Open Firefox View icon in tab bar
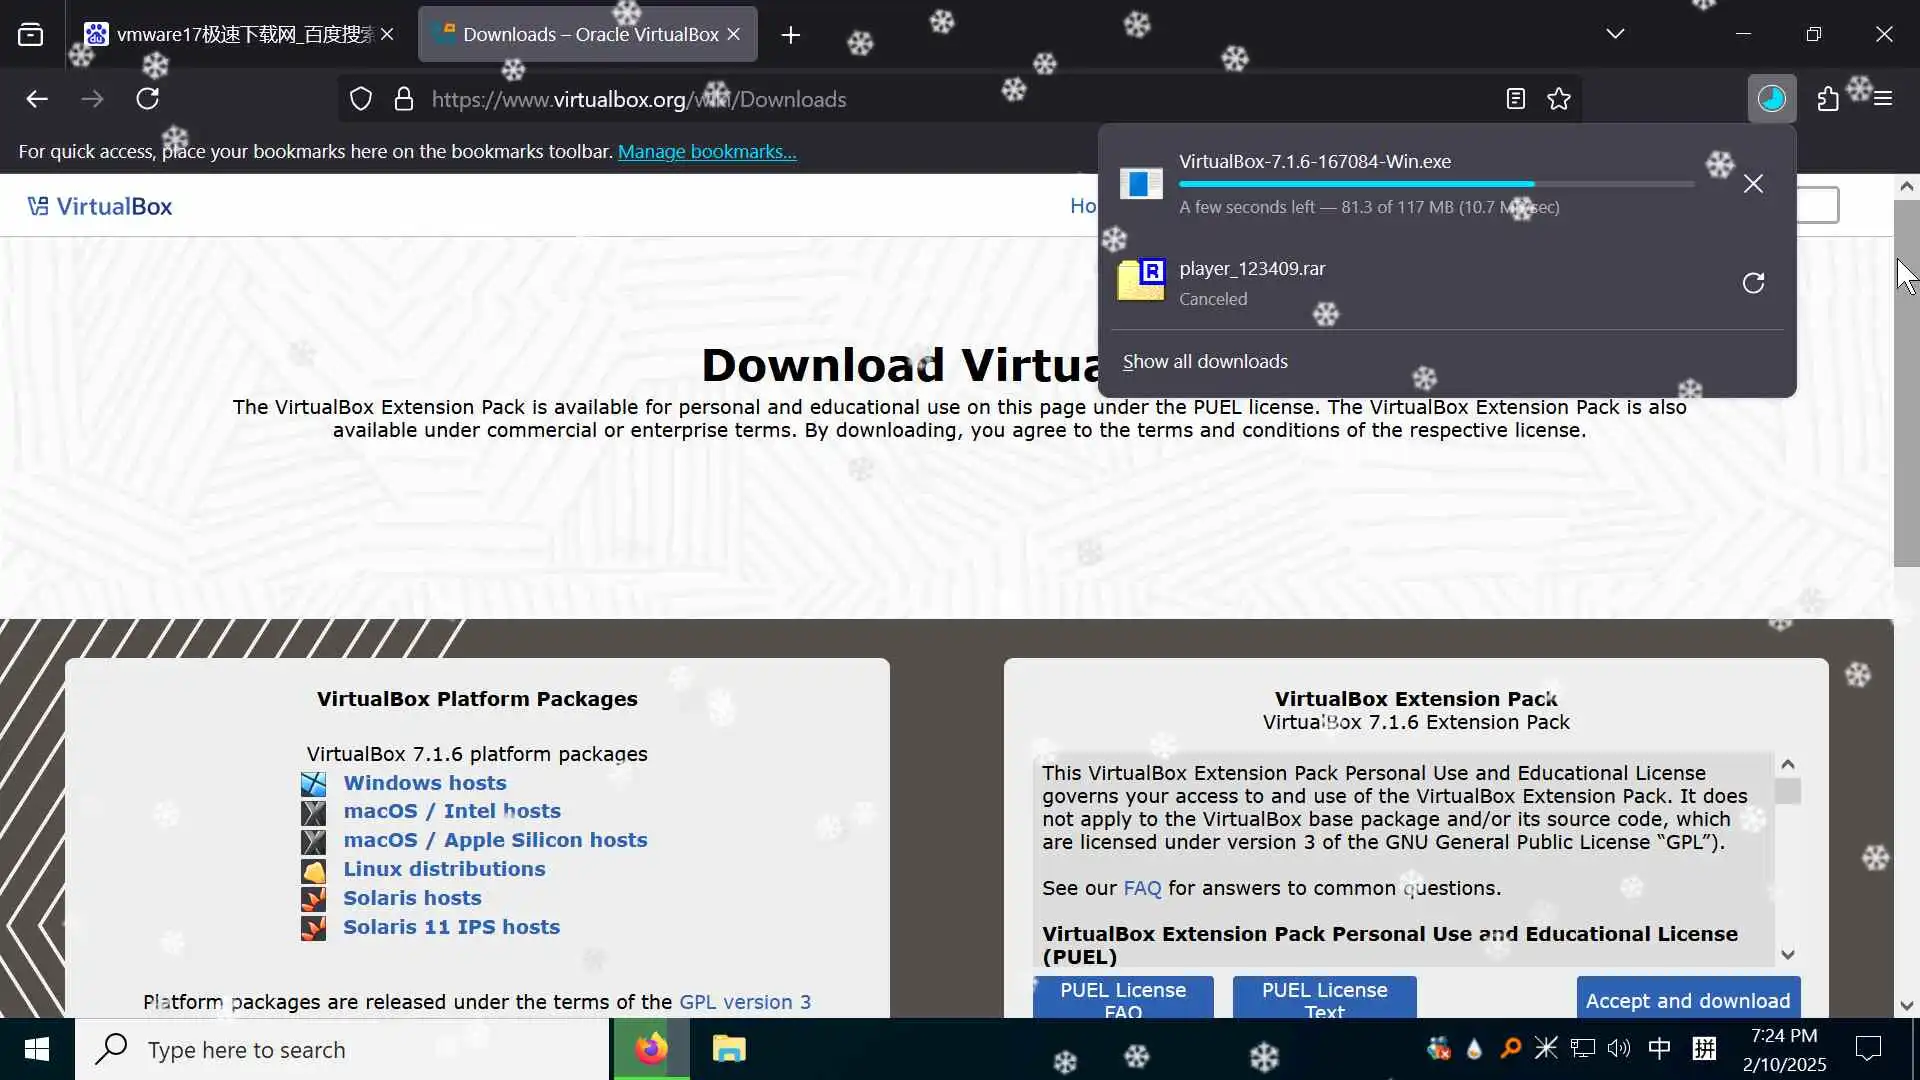 tap(31, 35)
